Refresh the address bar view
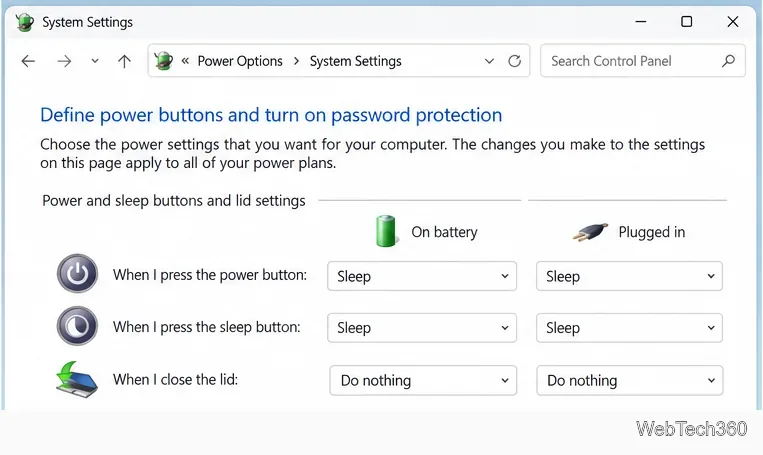Image resolution: width=763 pixels, height=455 pixels. (x=514, y=61)
